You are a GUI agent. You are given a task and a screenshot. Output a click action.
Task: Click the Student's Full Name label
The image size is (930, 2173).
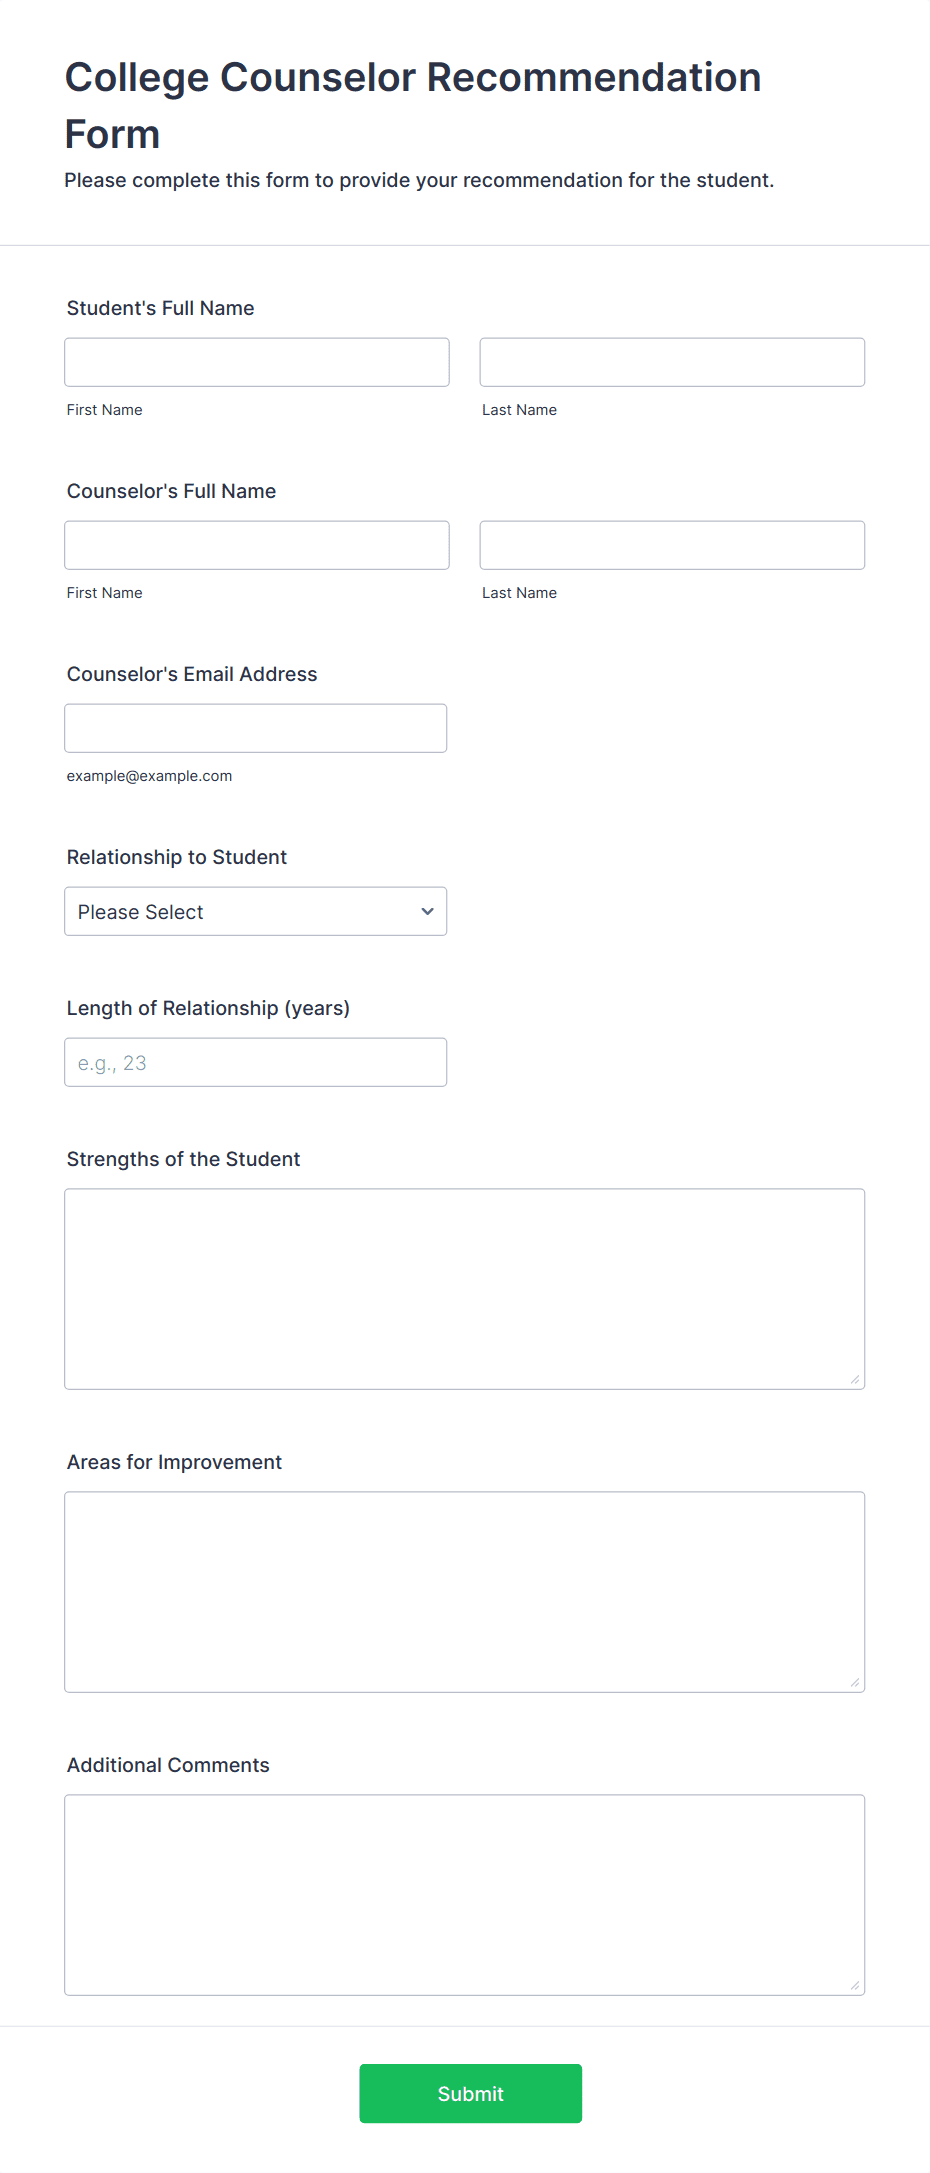pyautogui.click(x=161, y=308)
